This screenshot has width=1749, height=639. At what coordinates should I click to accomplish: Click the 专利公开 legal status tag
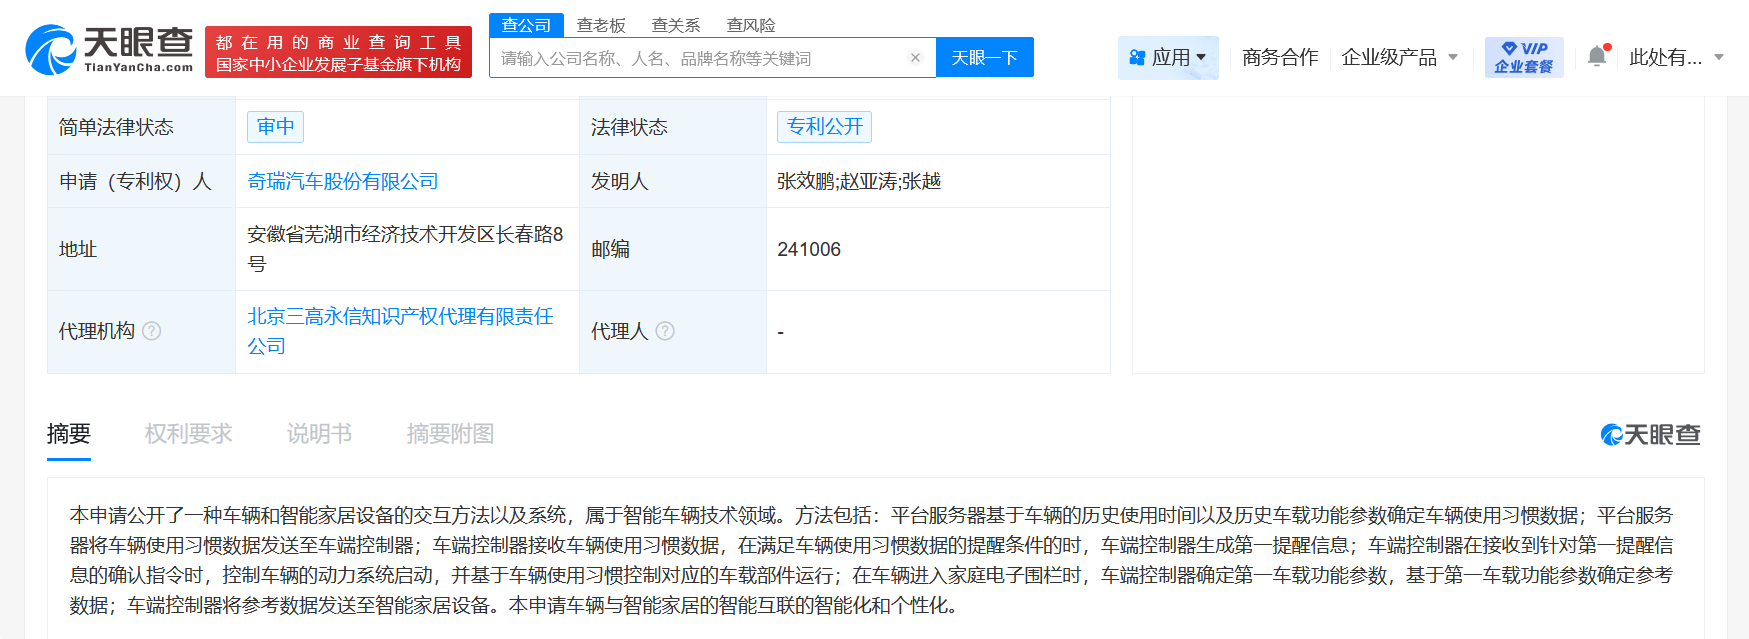[825, 127]
